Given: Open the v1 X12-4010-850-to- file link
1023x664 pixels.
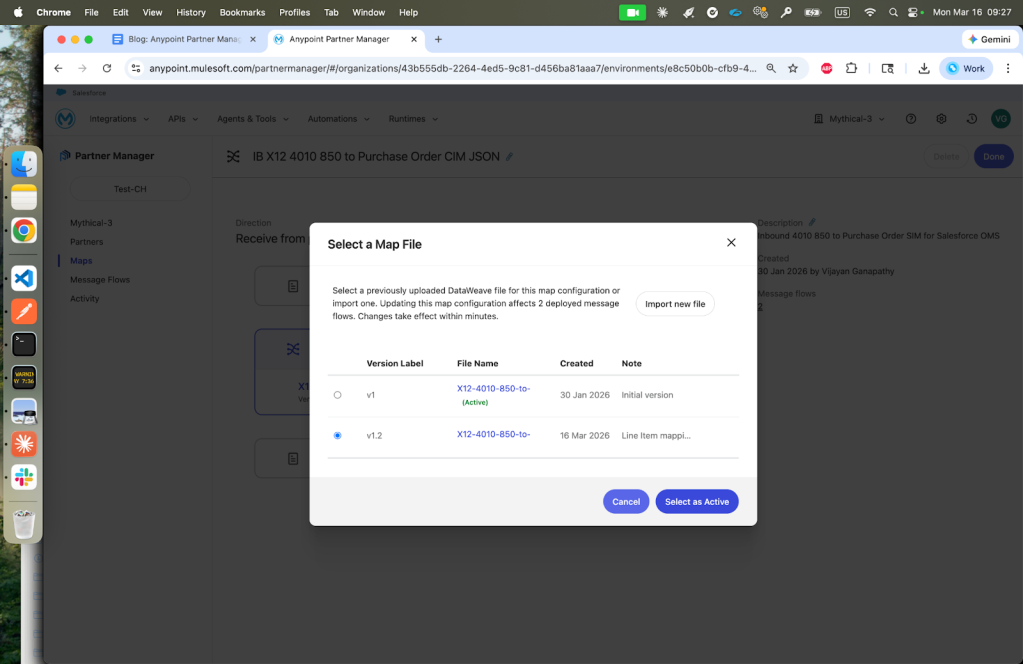Looking at the screenshot, I should coord(493,388).
